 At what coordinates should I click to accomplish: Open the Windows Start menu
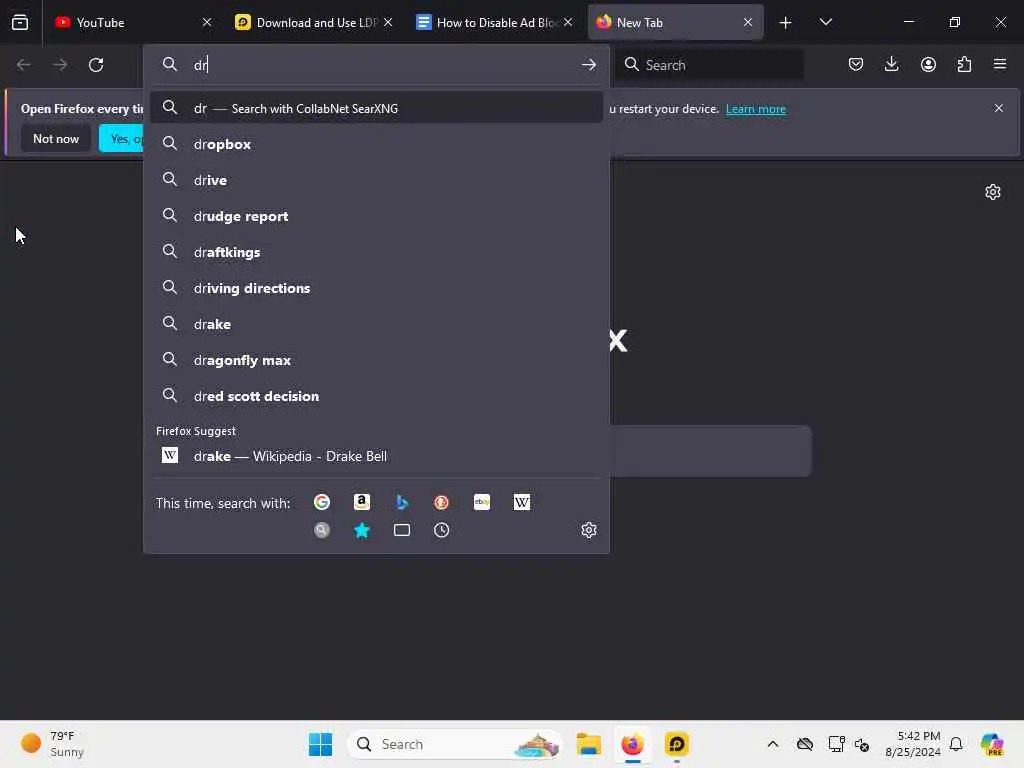[320, 744]
